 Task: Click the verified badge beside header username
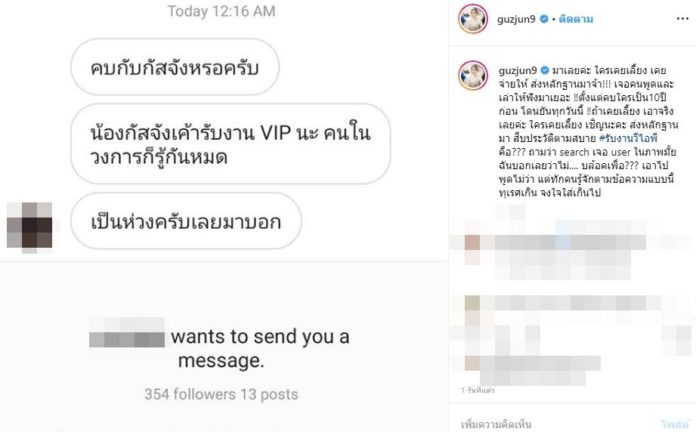[544, 19]
